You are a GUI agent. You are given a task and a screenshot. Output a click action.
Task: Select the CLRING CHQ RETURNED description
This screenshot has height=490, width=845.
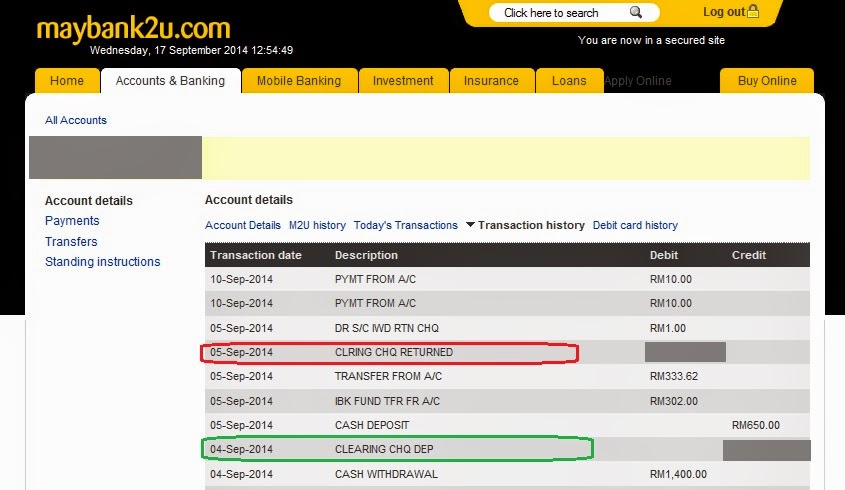pos(394,353)
